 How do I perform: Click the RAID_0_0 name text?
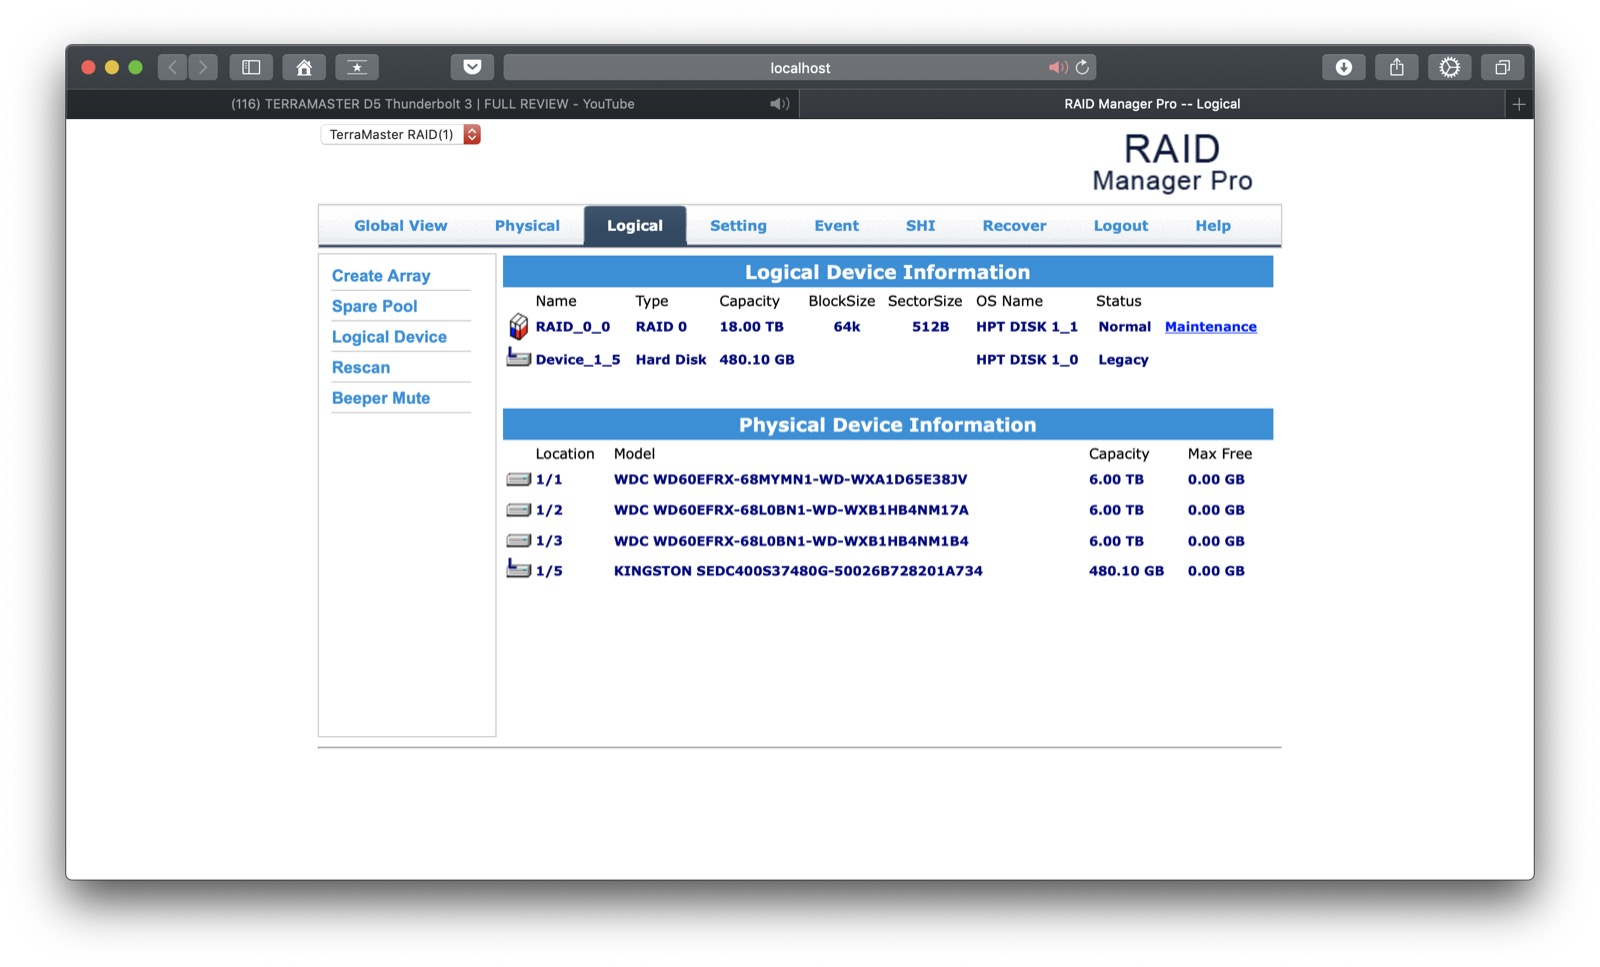click(573, 327)
